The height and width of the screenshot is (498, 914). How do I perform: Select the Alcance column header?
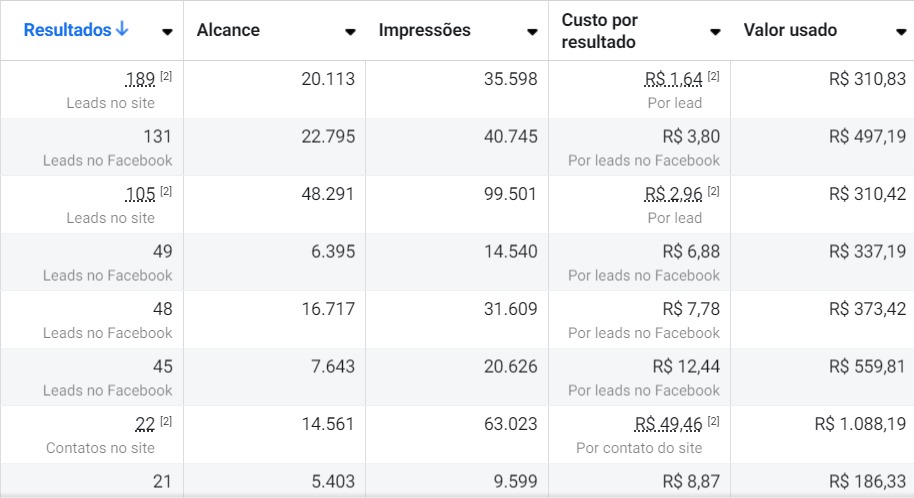[228, 30]
